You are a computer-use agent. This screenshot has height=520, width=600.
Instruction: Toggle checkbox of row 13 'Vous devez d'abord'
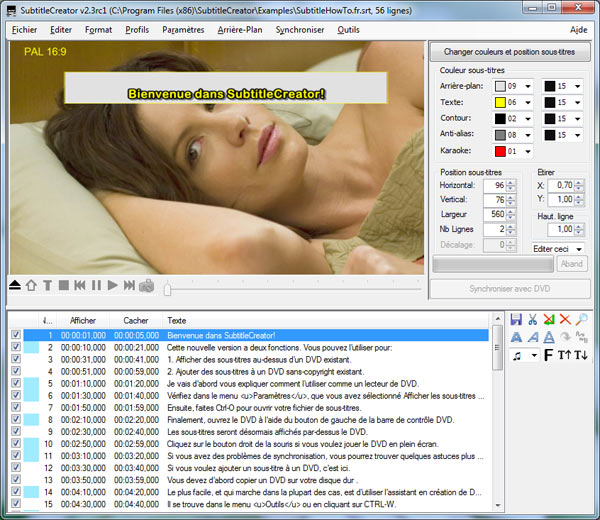tap(16, 479)
